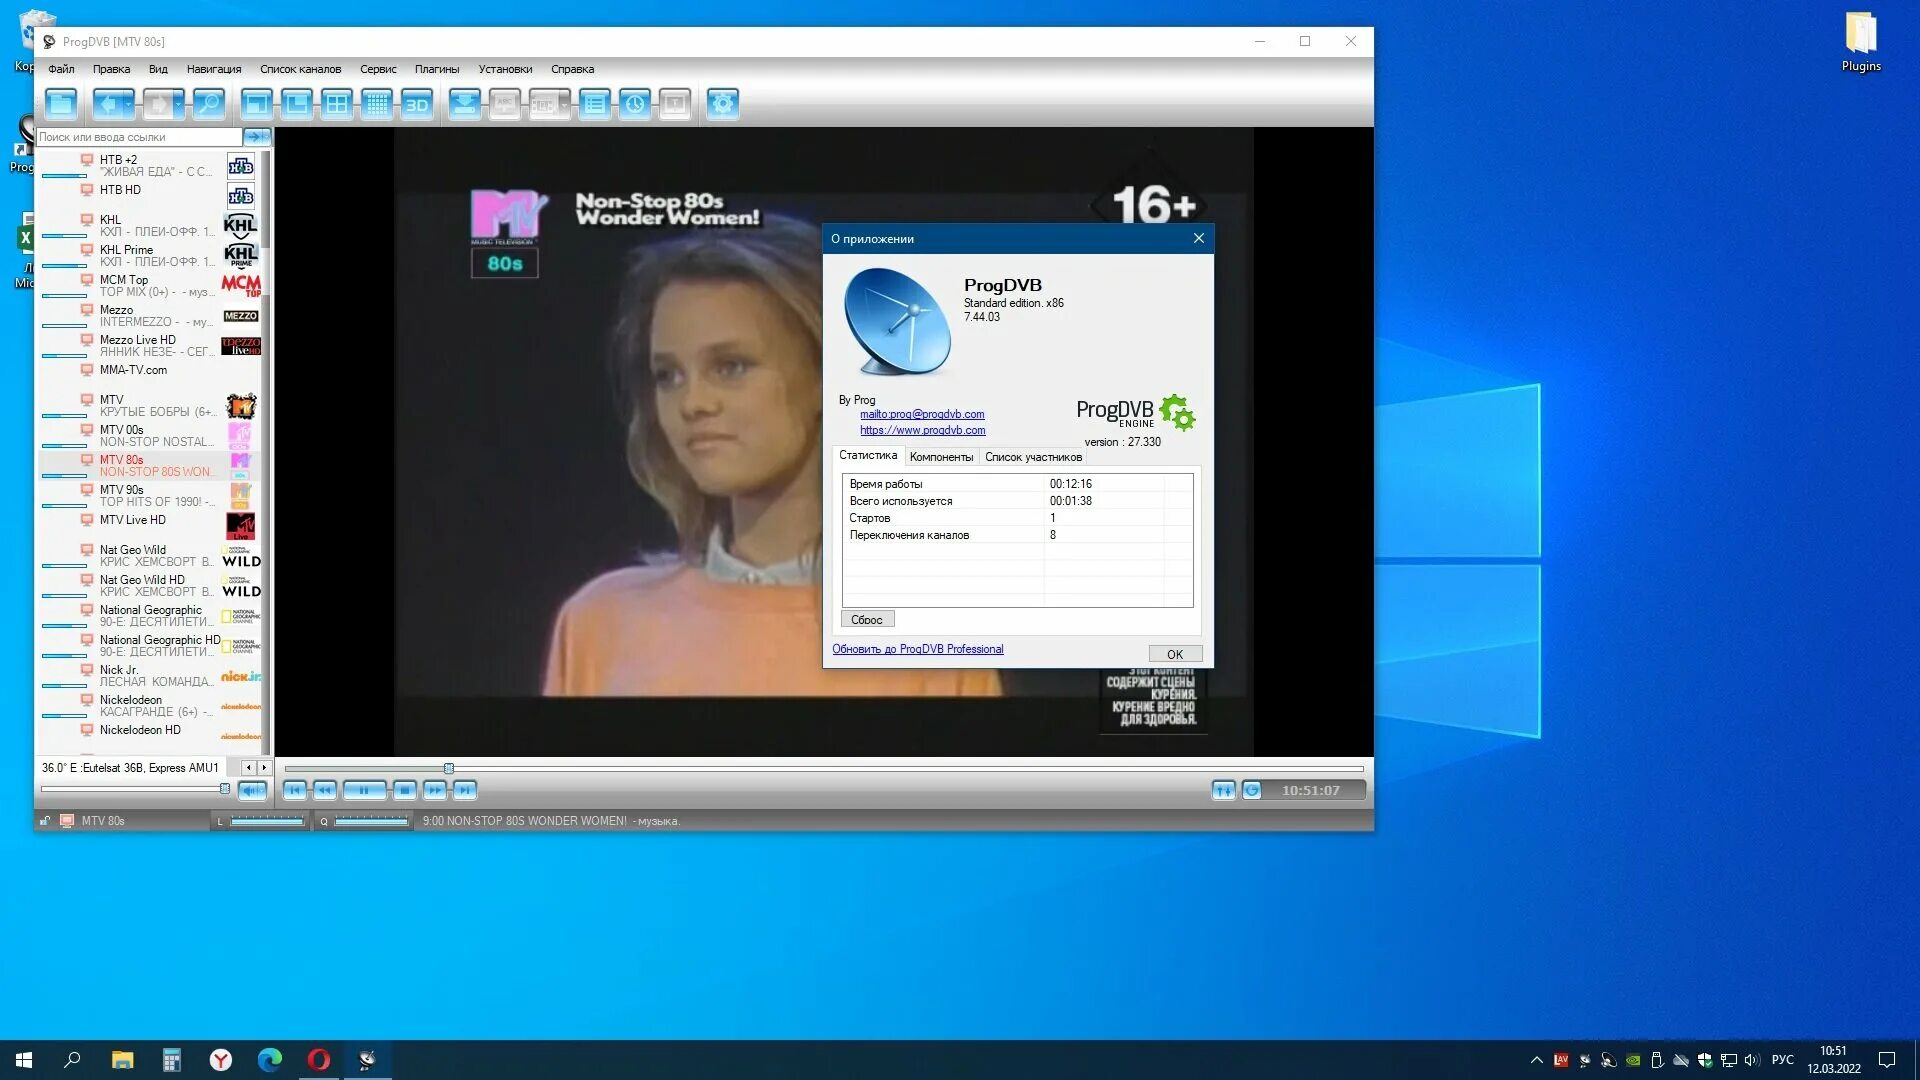Open the scheduler clock icon
Screen dimensions: 1920x1080
(634, 104)
